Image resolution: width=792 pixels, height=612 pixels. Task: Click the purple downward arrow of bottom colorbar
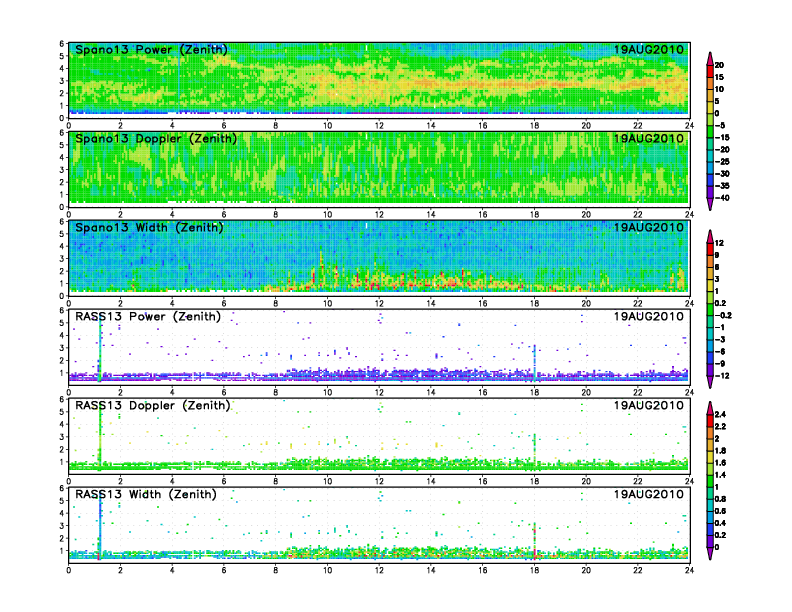click(x=710, y=553)
